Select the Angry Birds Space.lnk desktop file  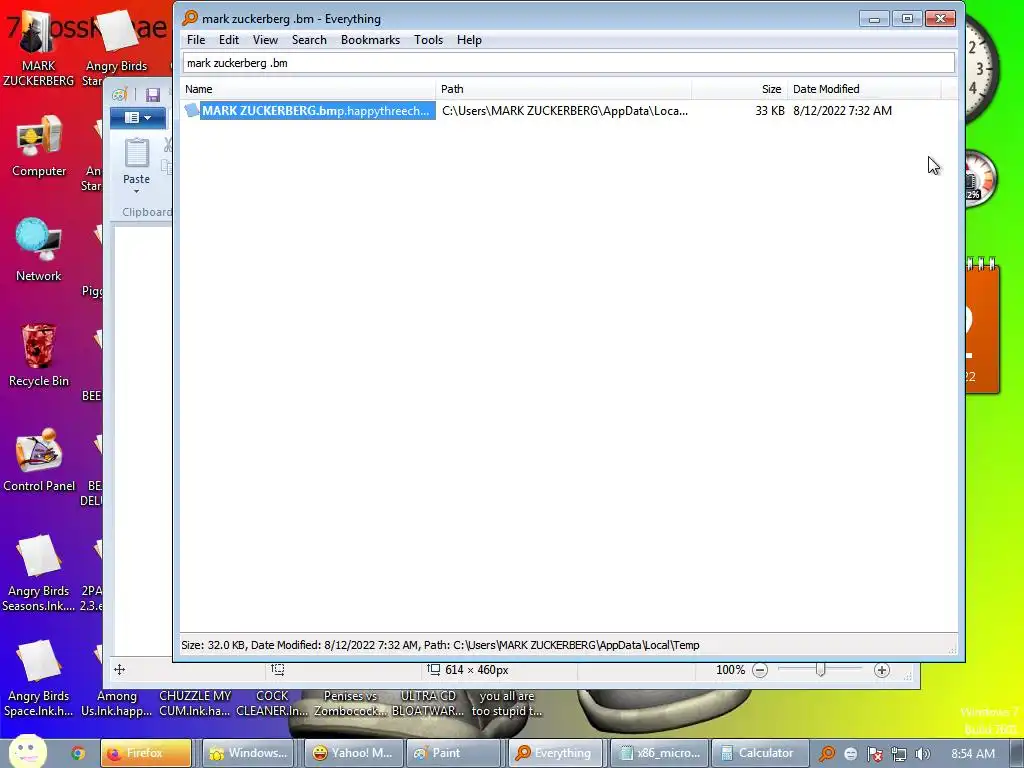click(x=39, y=678)
